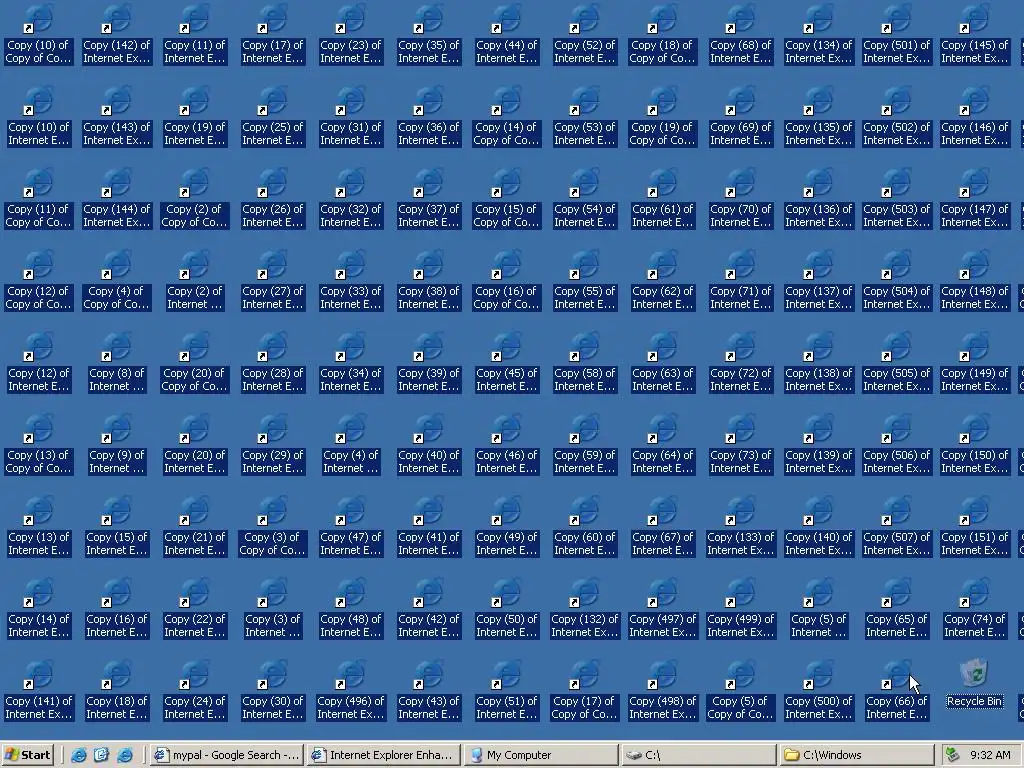
Task: Select the Copy (141) of Internet Explorer shortcut
Action: coord(39,690)
